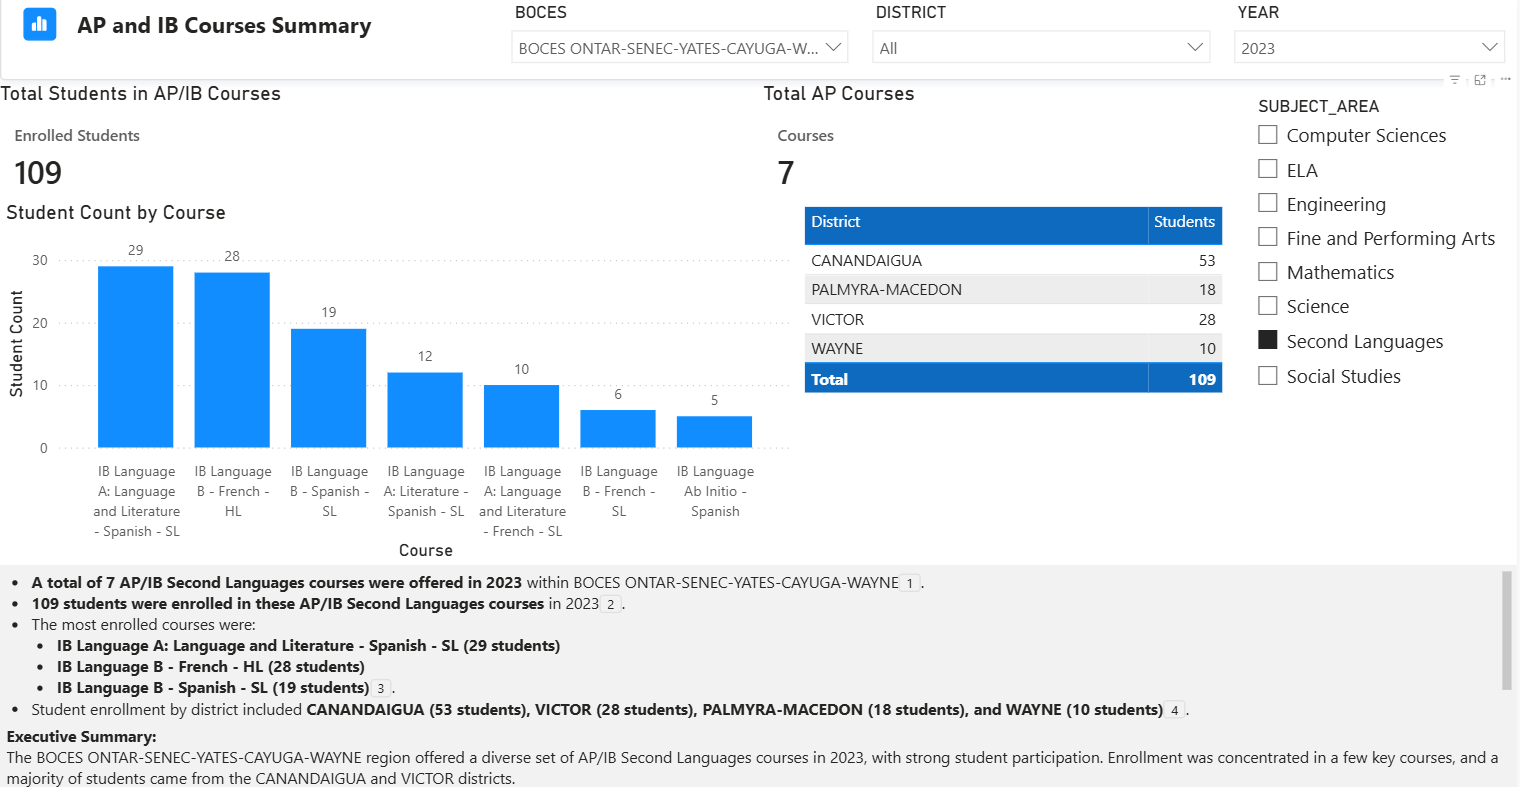
Task: Tick the Social Studies checkbox
Action: (1268, 376)
